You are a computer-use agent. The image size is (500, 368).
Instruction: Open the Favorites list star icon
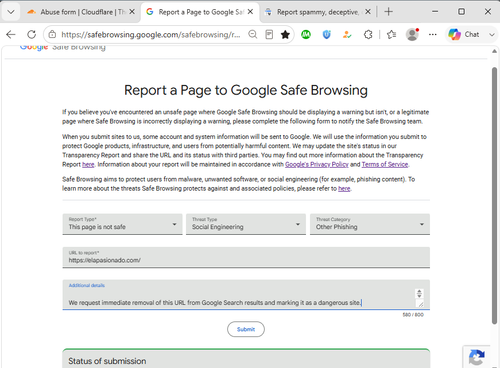[391, 34]
